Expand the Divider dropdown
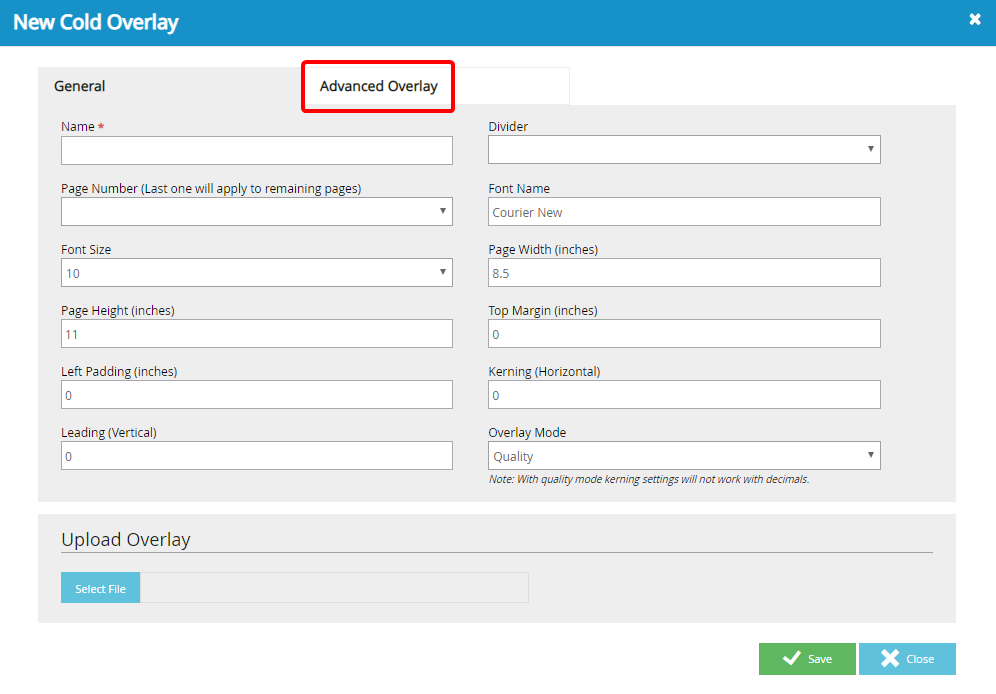 tap(684, 150)
